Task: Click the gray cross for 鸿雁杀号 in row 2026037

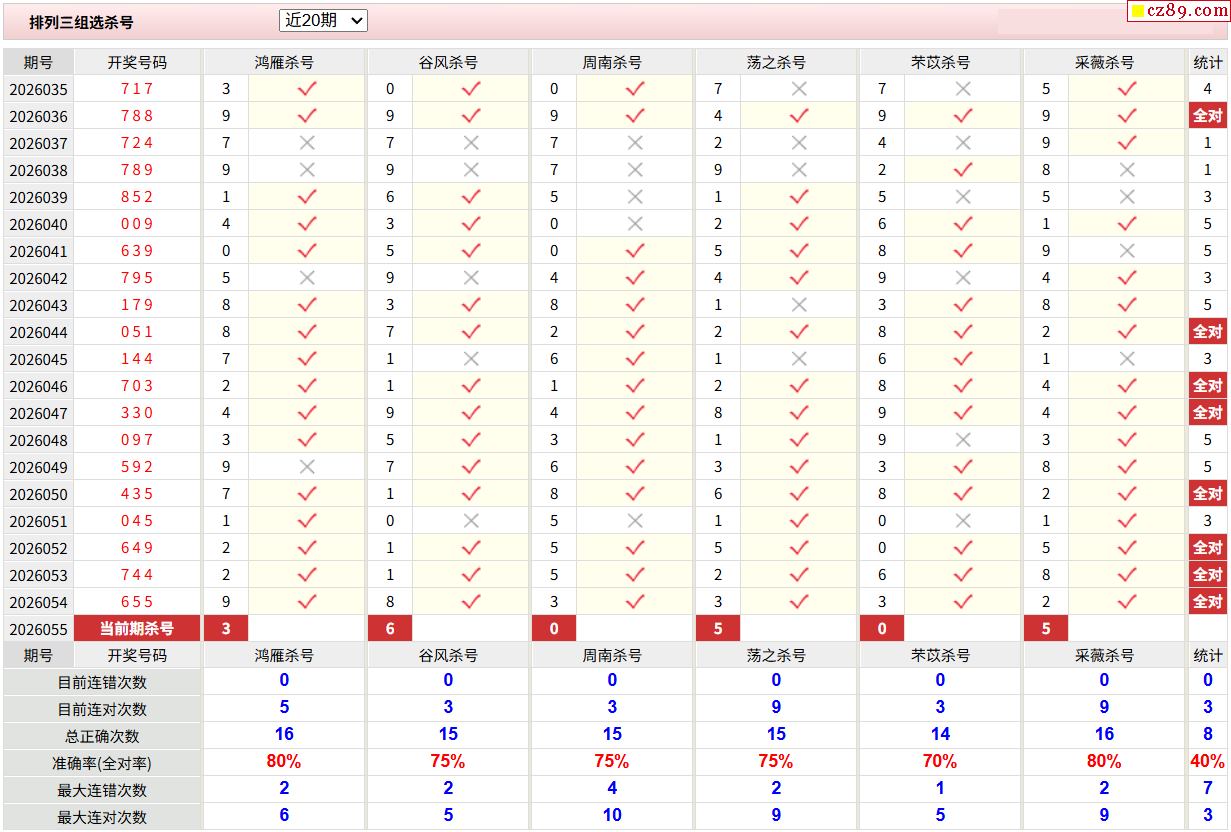Action: coord(307,143)
